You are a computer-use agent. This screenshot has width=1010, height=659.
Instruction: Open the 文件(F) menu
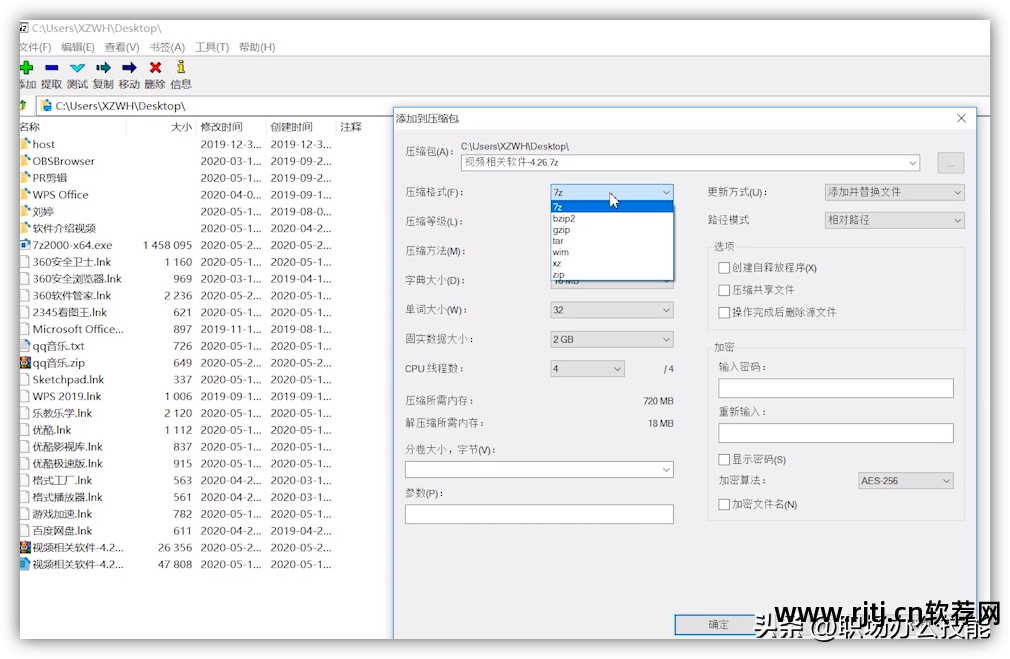(x=35, y=47)
